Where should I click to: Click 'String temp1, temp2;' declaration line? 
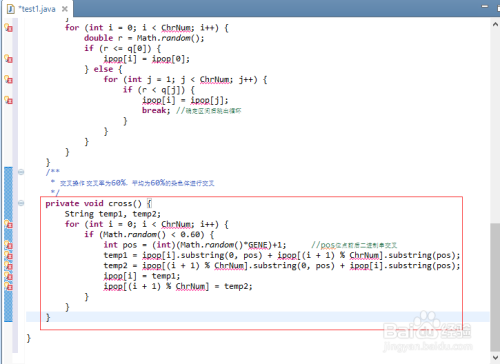[113, 214]
